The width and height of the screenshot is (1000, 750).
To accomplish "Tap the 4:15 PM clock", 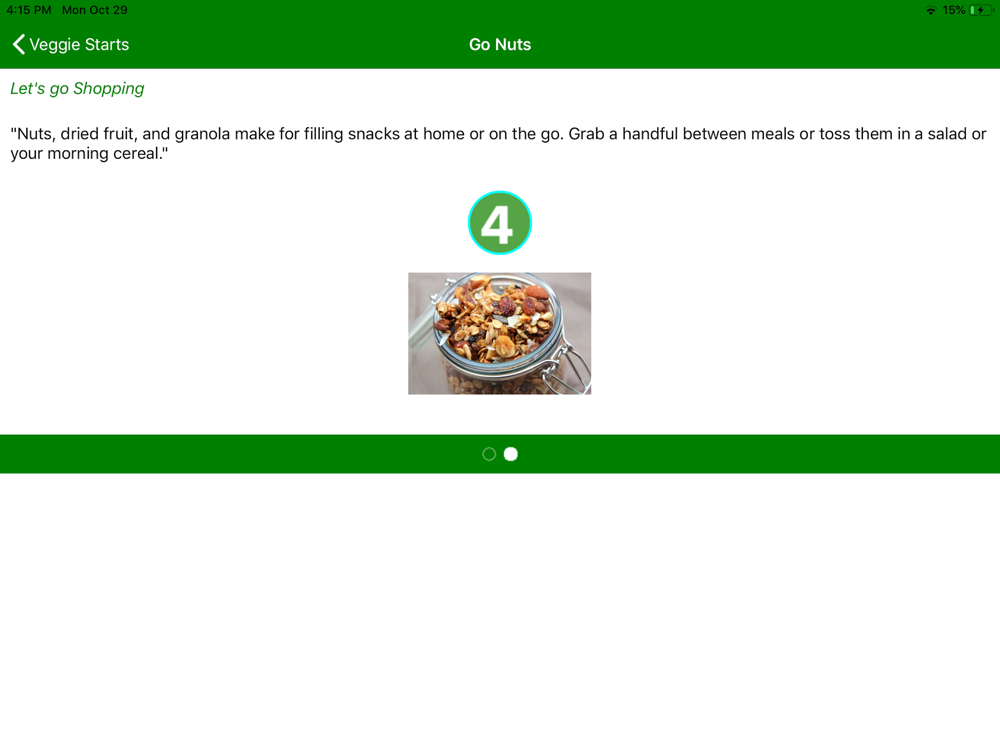I will click(29, 10).
